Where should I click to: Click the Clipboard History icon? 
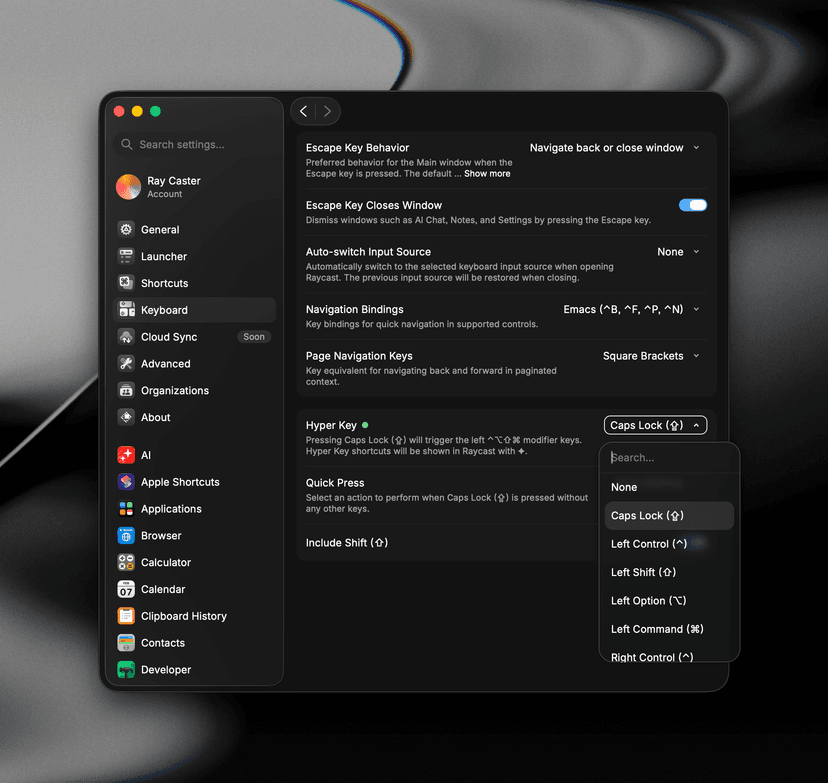click(126, 616)
